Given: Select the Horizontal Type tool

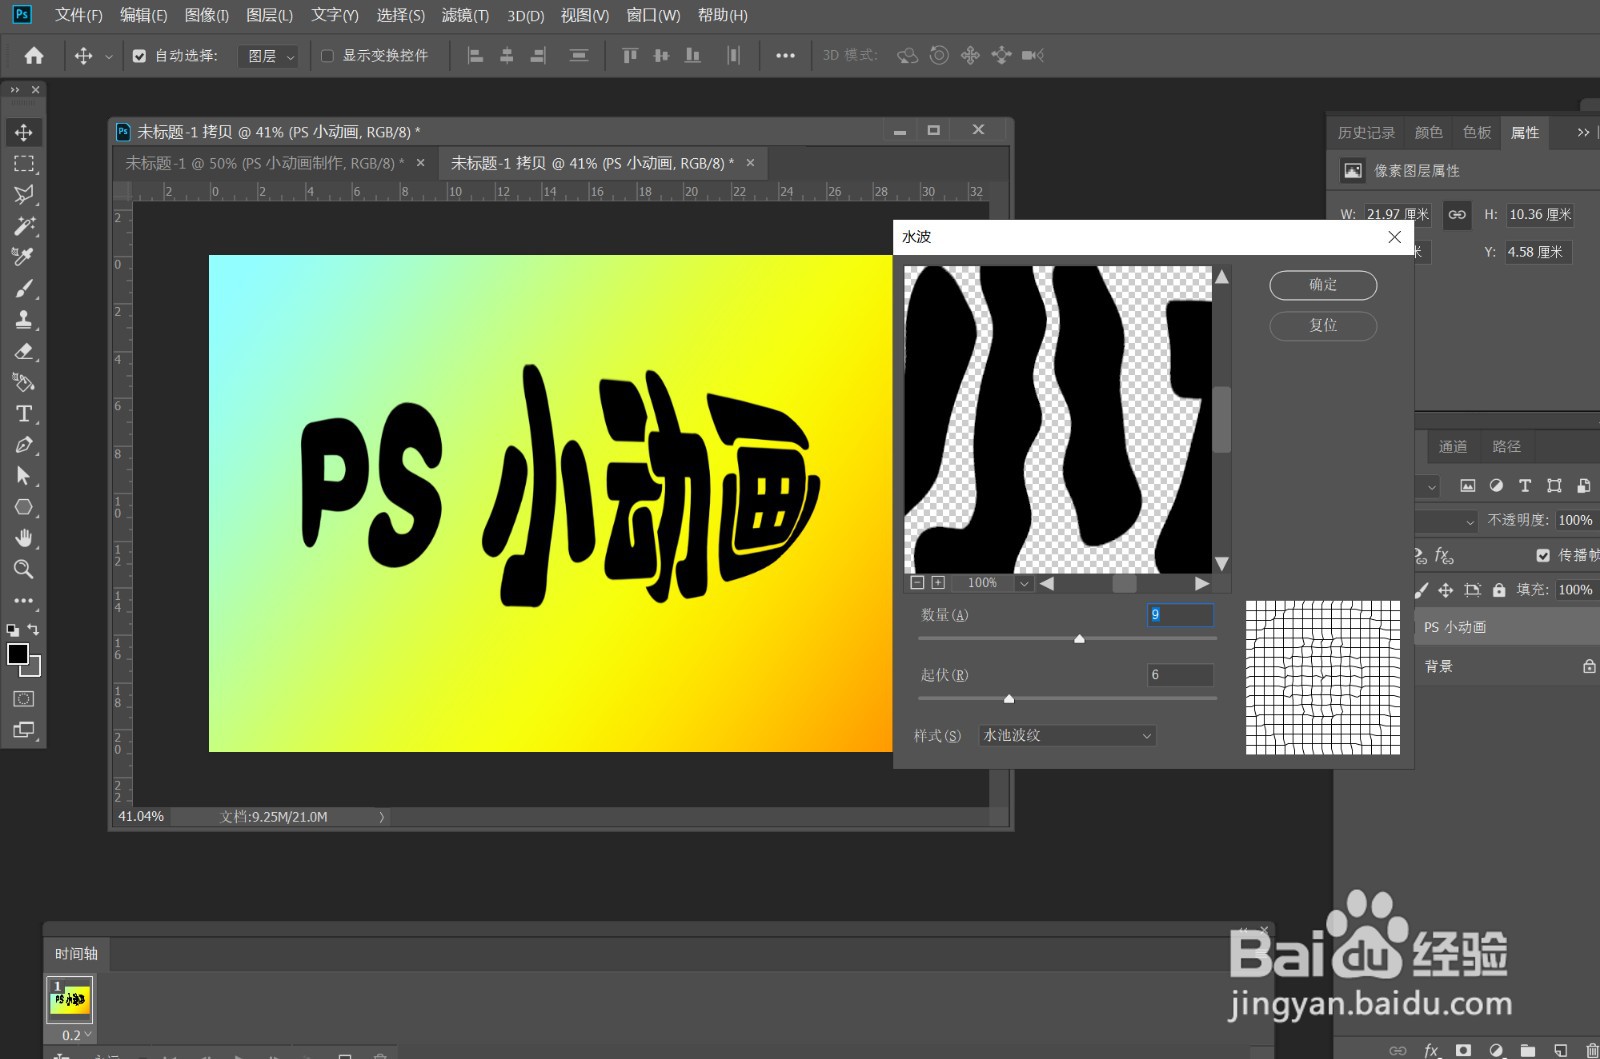Looking at the screenshot, I should pos(24,413).
